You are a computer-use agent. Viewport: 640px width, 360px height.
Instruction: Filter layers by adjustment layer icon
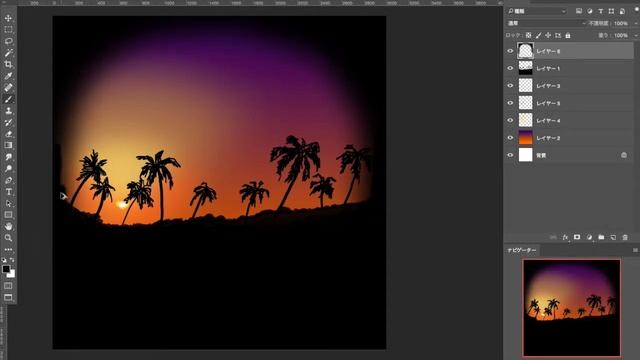590,11
